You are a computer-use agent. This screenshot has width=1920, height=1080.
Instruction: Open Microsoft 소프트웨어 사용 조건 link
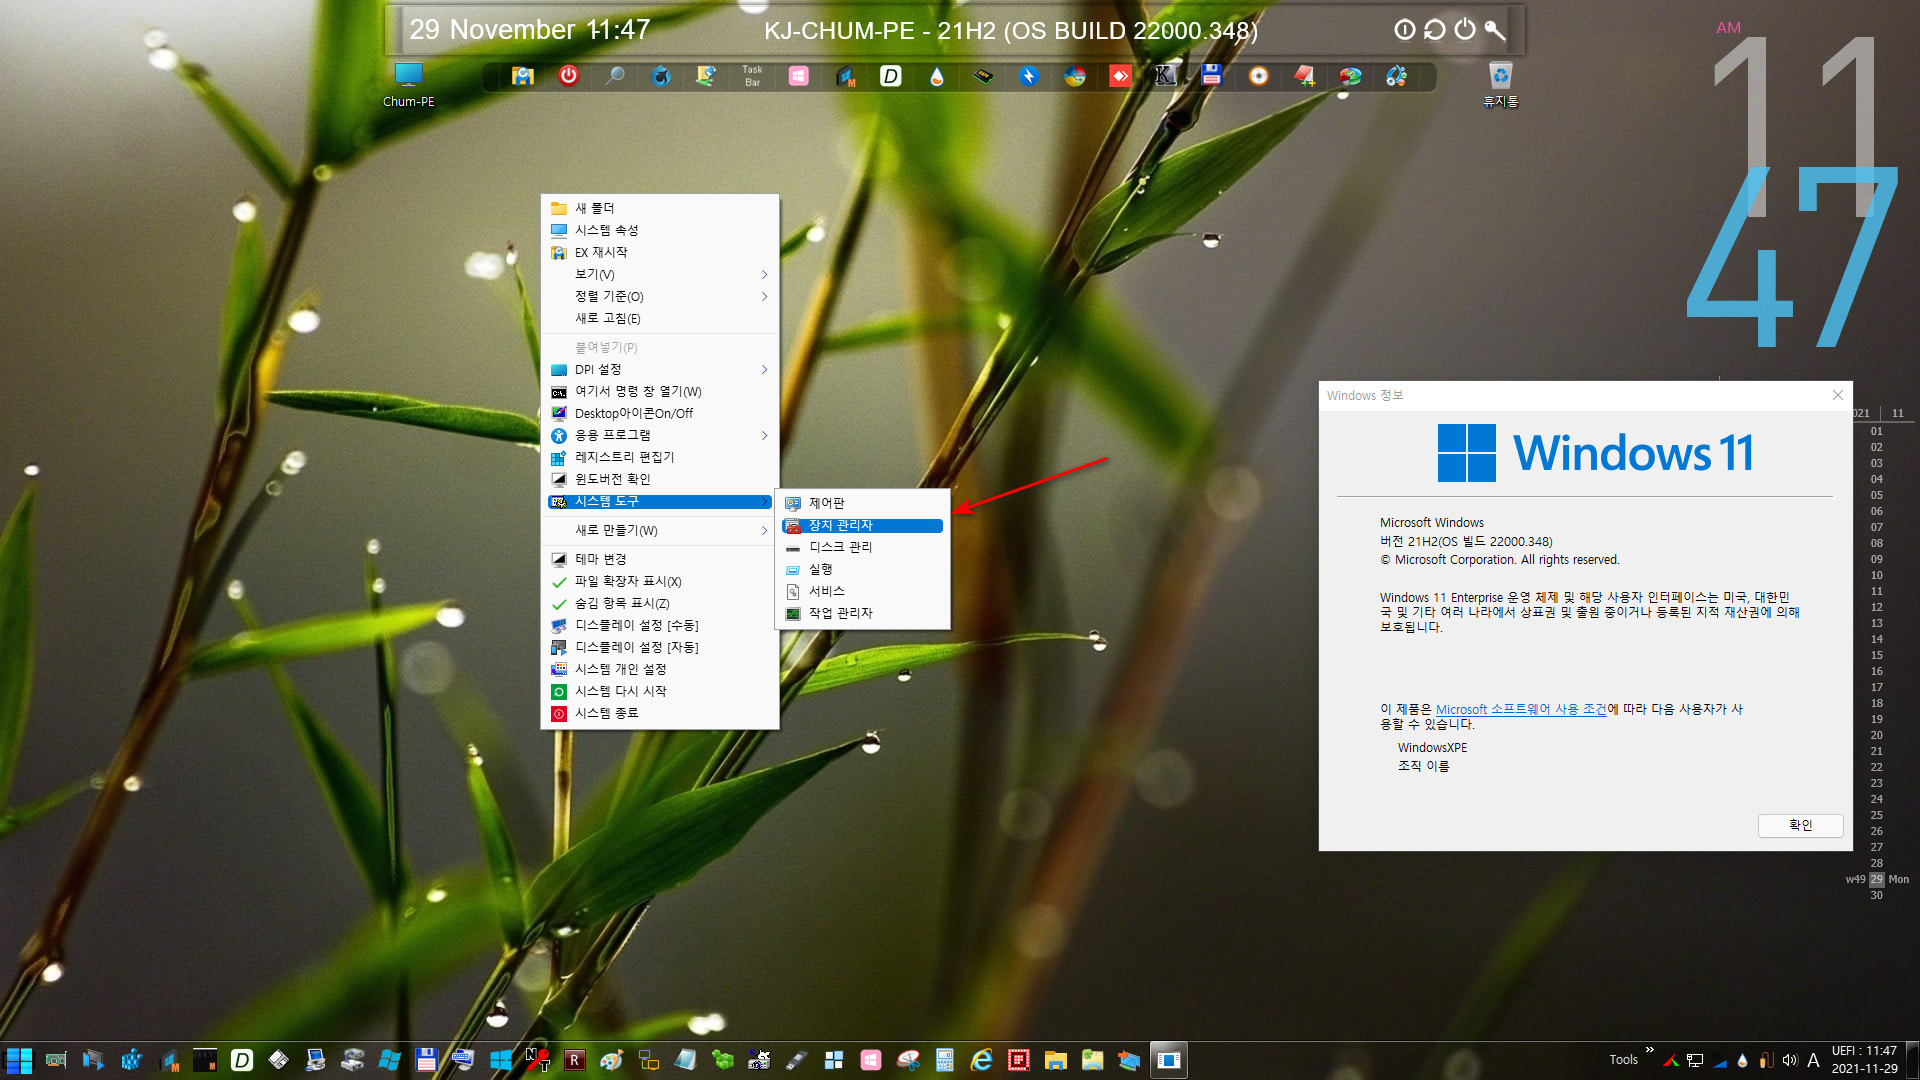point(1521,709)
